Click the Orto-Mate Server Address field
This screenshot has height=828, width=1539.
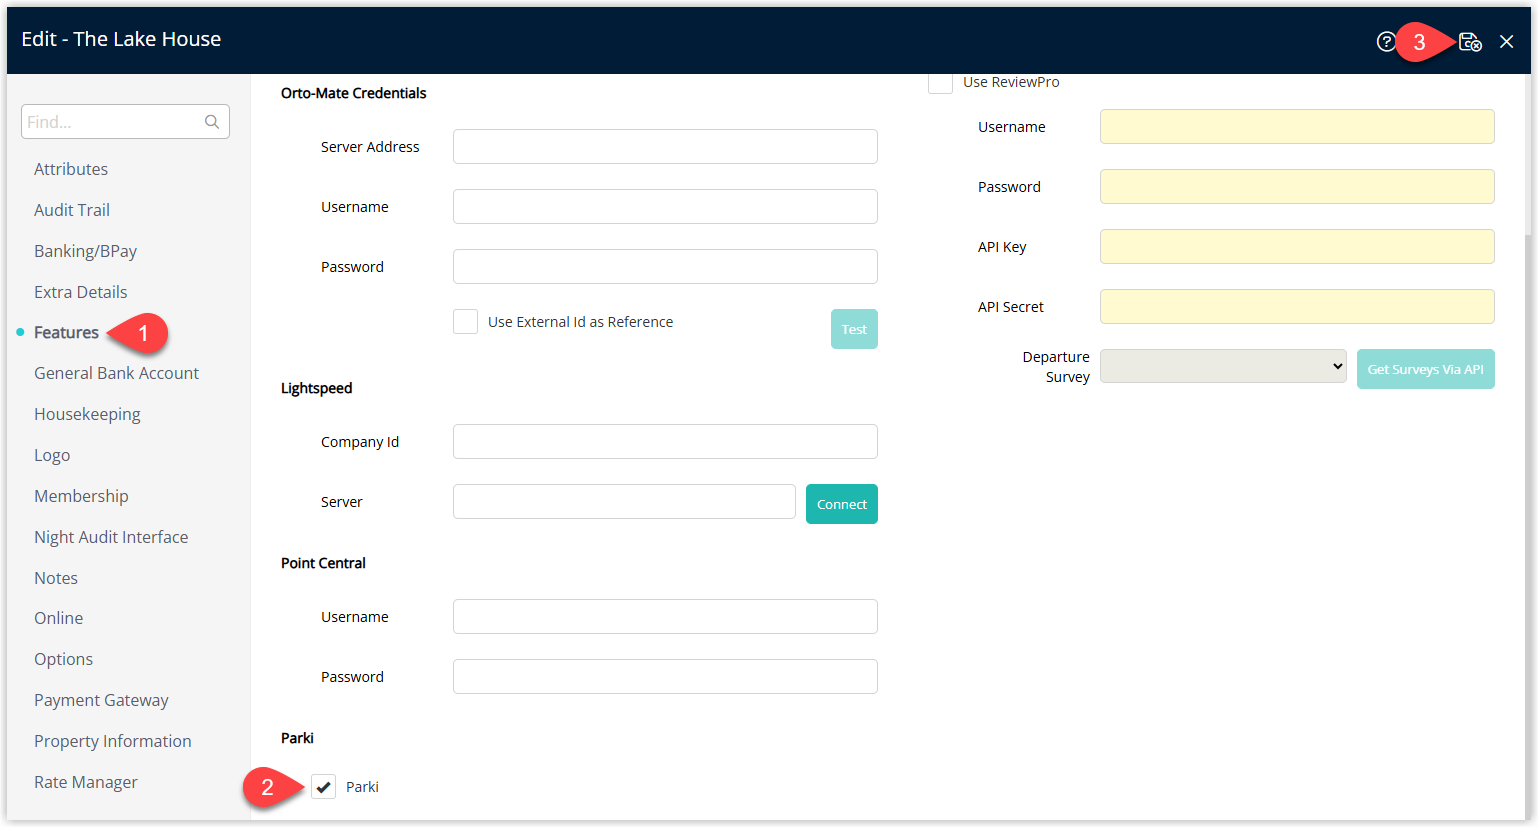(665, 147)
